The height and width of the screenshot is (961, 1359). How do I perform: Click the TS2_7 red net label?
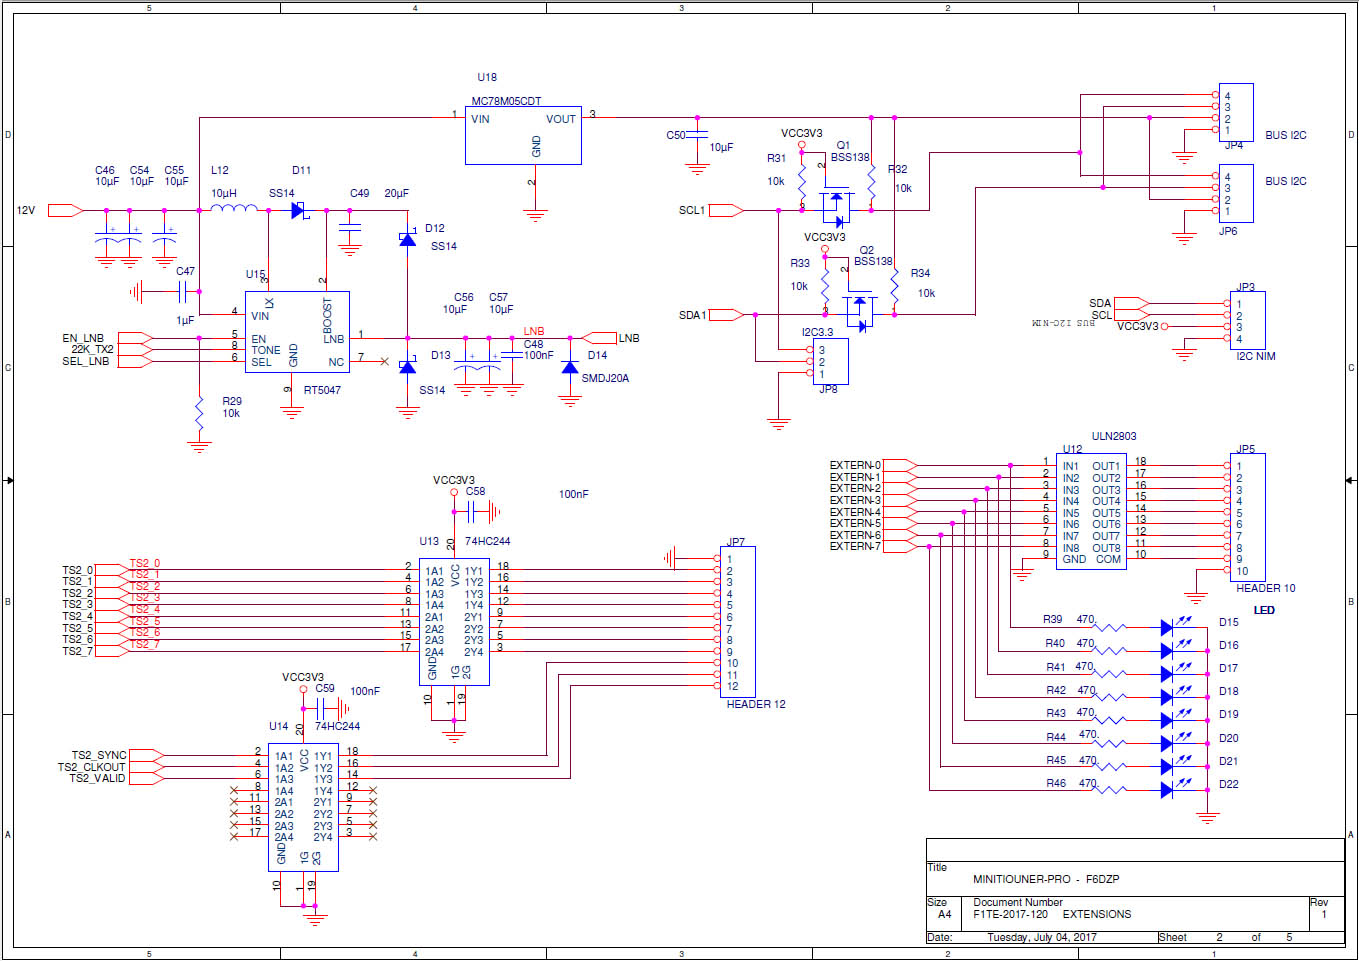click(x=144, y=644)
